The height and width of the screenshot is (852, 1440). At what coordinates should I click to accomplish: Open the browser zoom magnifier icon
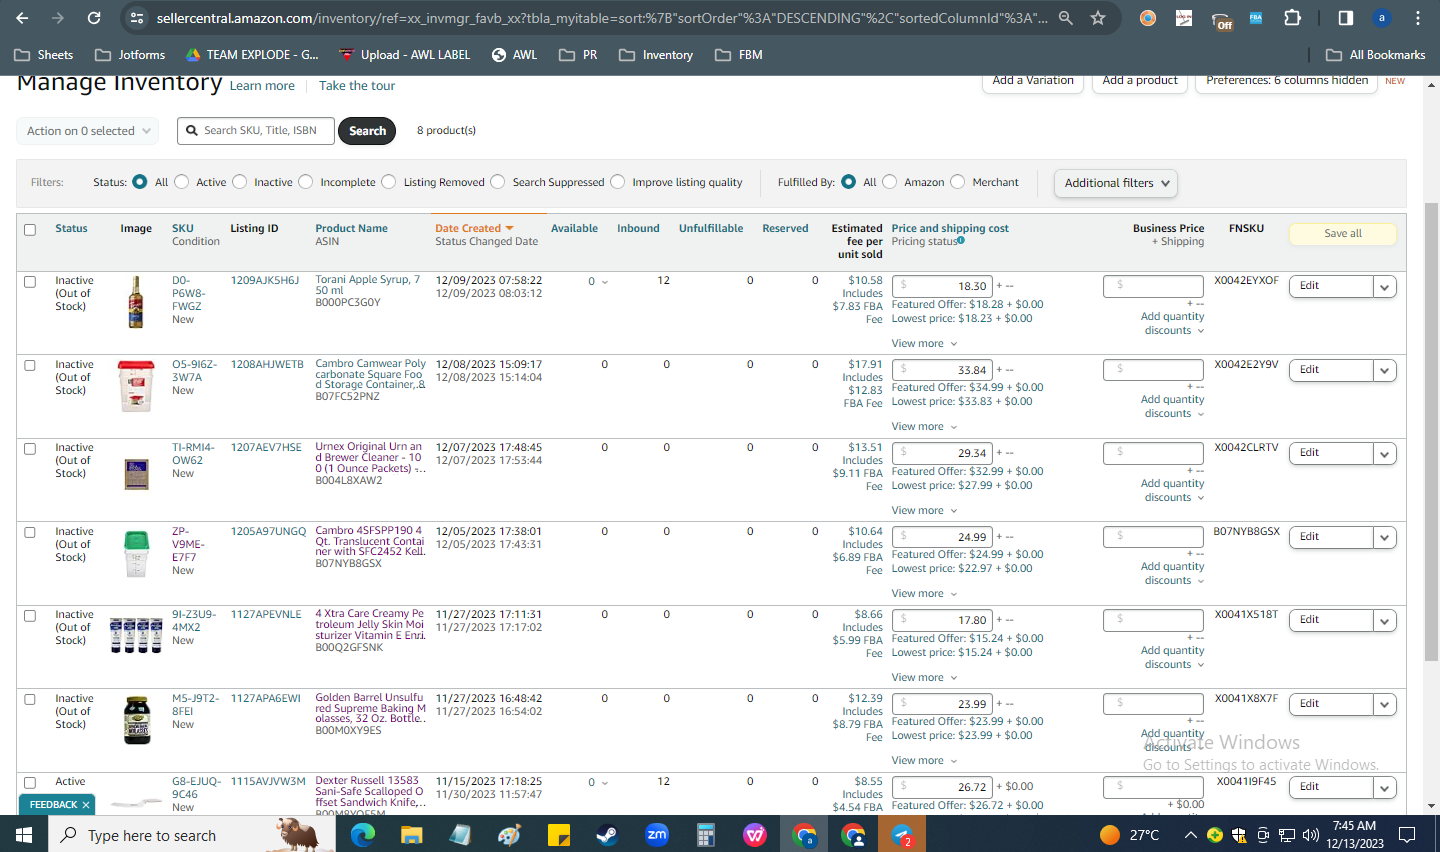click(1066, 18)
